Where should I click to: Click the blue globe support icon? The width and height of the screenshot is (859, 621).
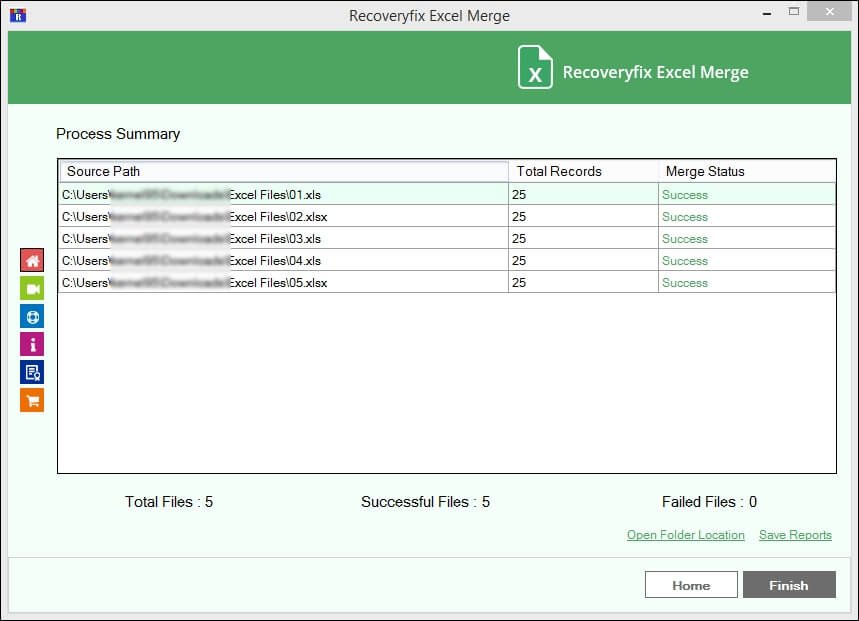[32, 317]
